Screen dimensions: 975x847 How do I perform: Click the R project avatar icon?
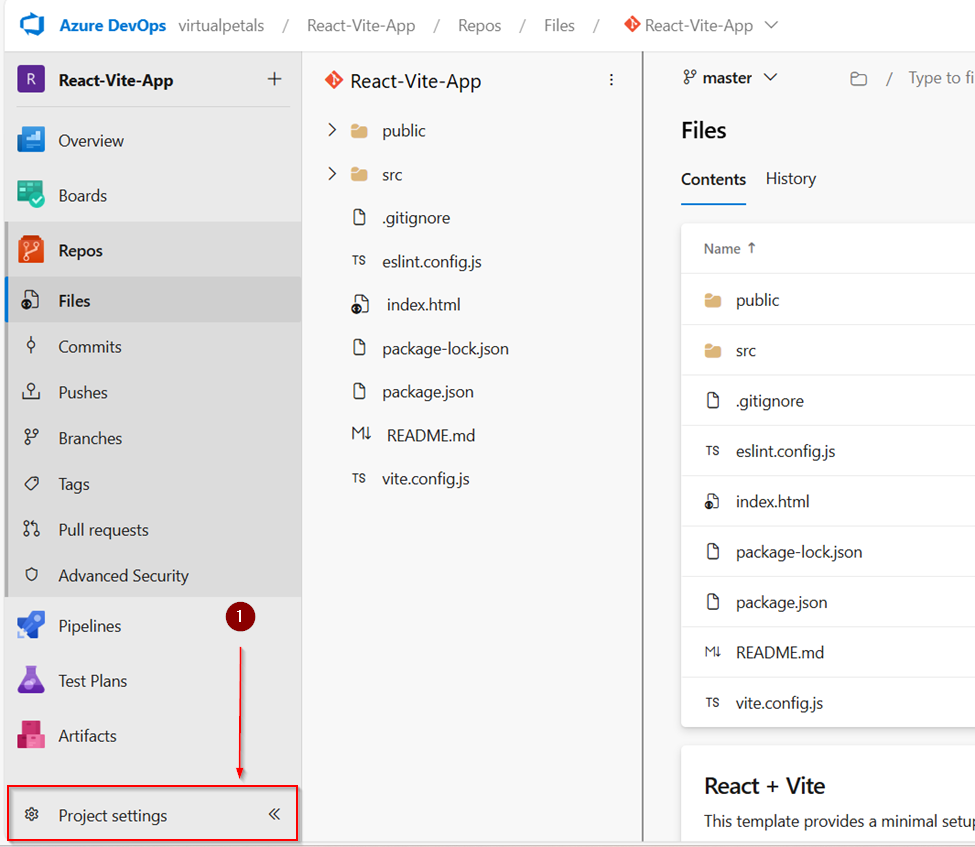point(31,80)
